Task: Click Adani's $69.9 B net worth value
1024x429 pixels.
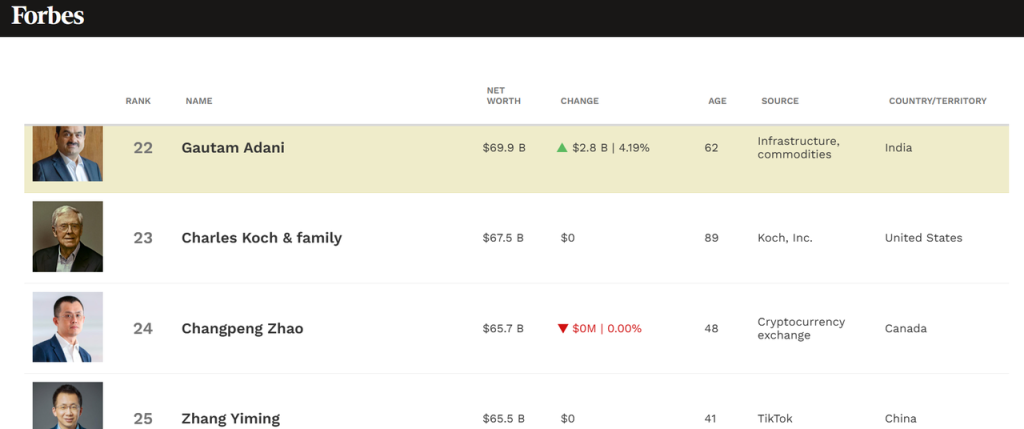Action: click(504, 148)
